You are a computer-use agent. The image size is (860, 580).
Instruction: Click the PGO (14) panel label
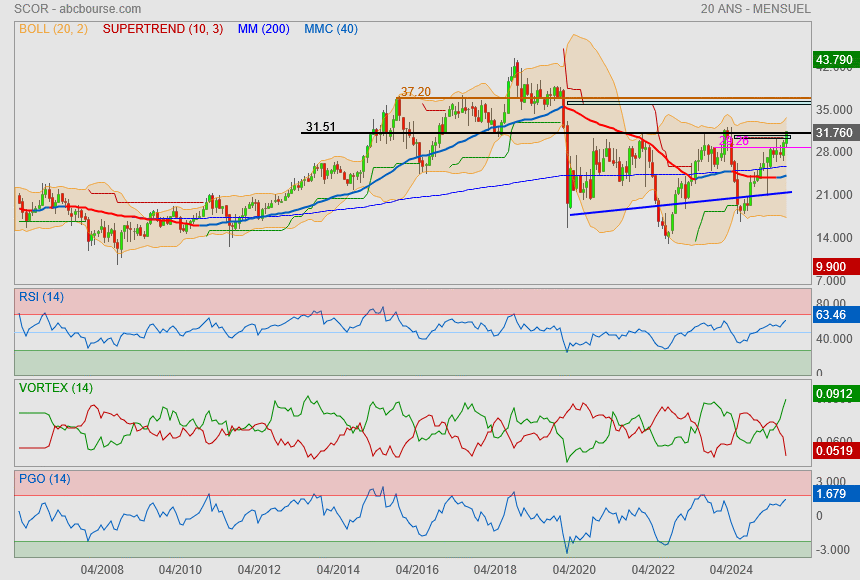(43, 479)
